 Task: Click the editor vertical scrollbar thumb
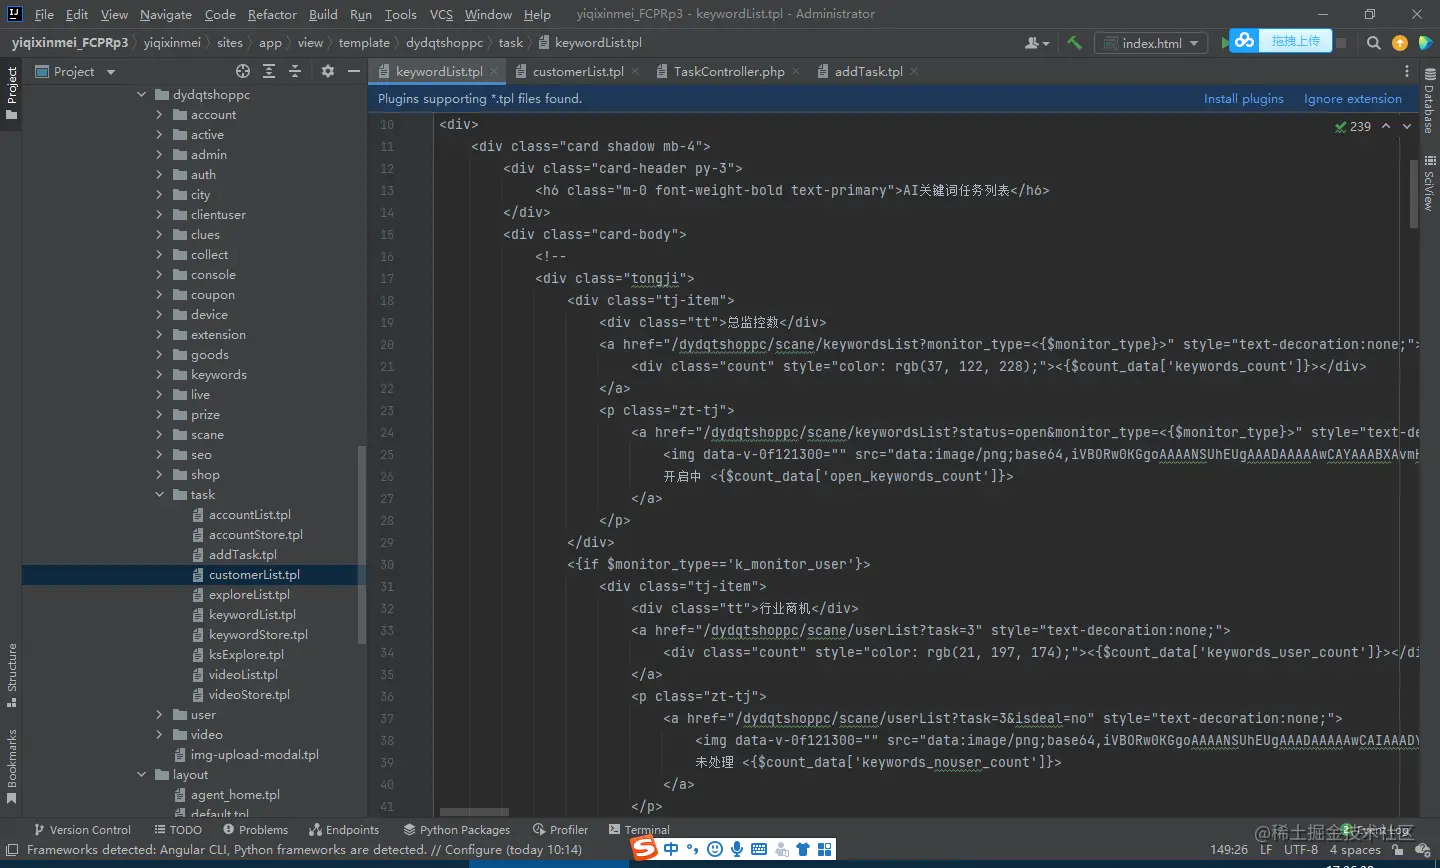(x=1414, y=194)
